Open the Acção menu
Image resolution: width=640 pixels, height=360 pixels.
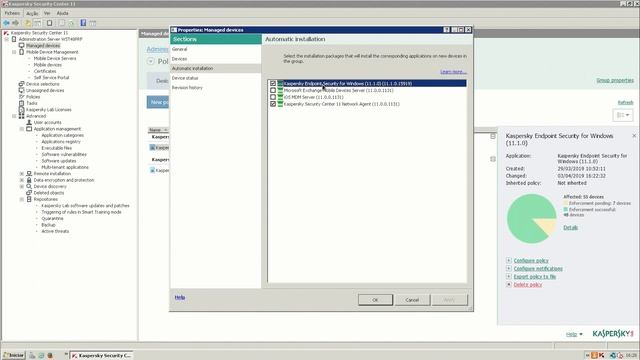32,13
